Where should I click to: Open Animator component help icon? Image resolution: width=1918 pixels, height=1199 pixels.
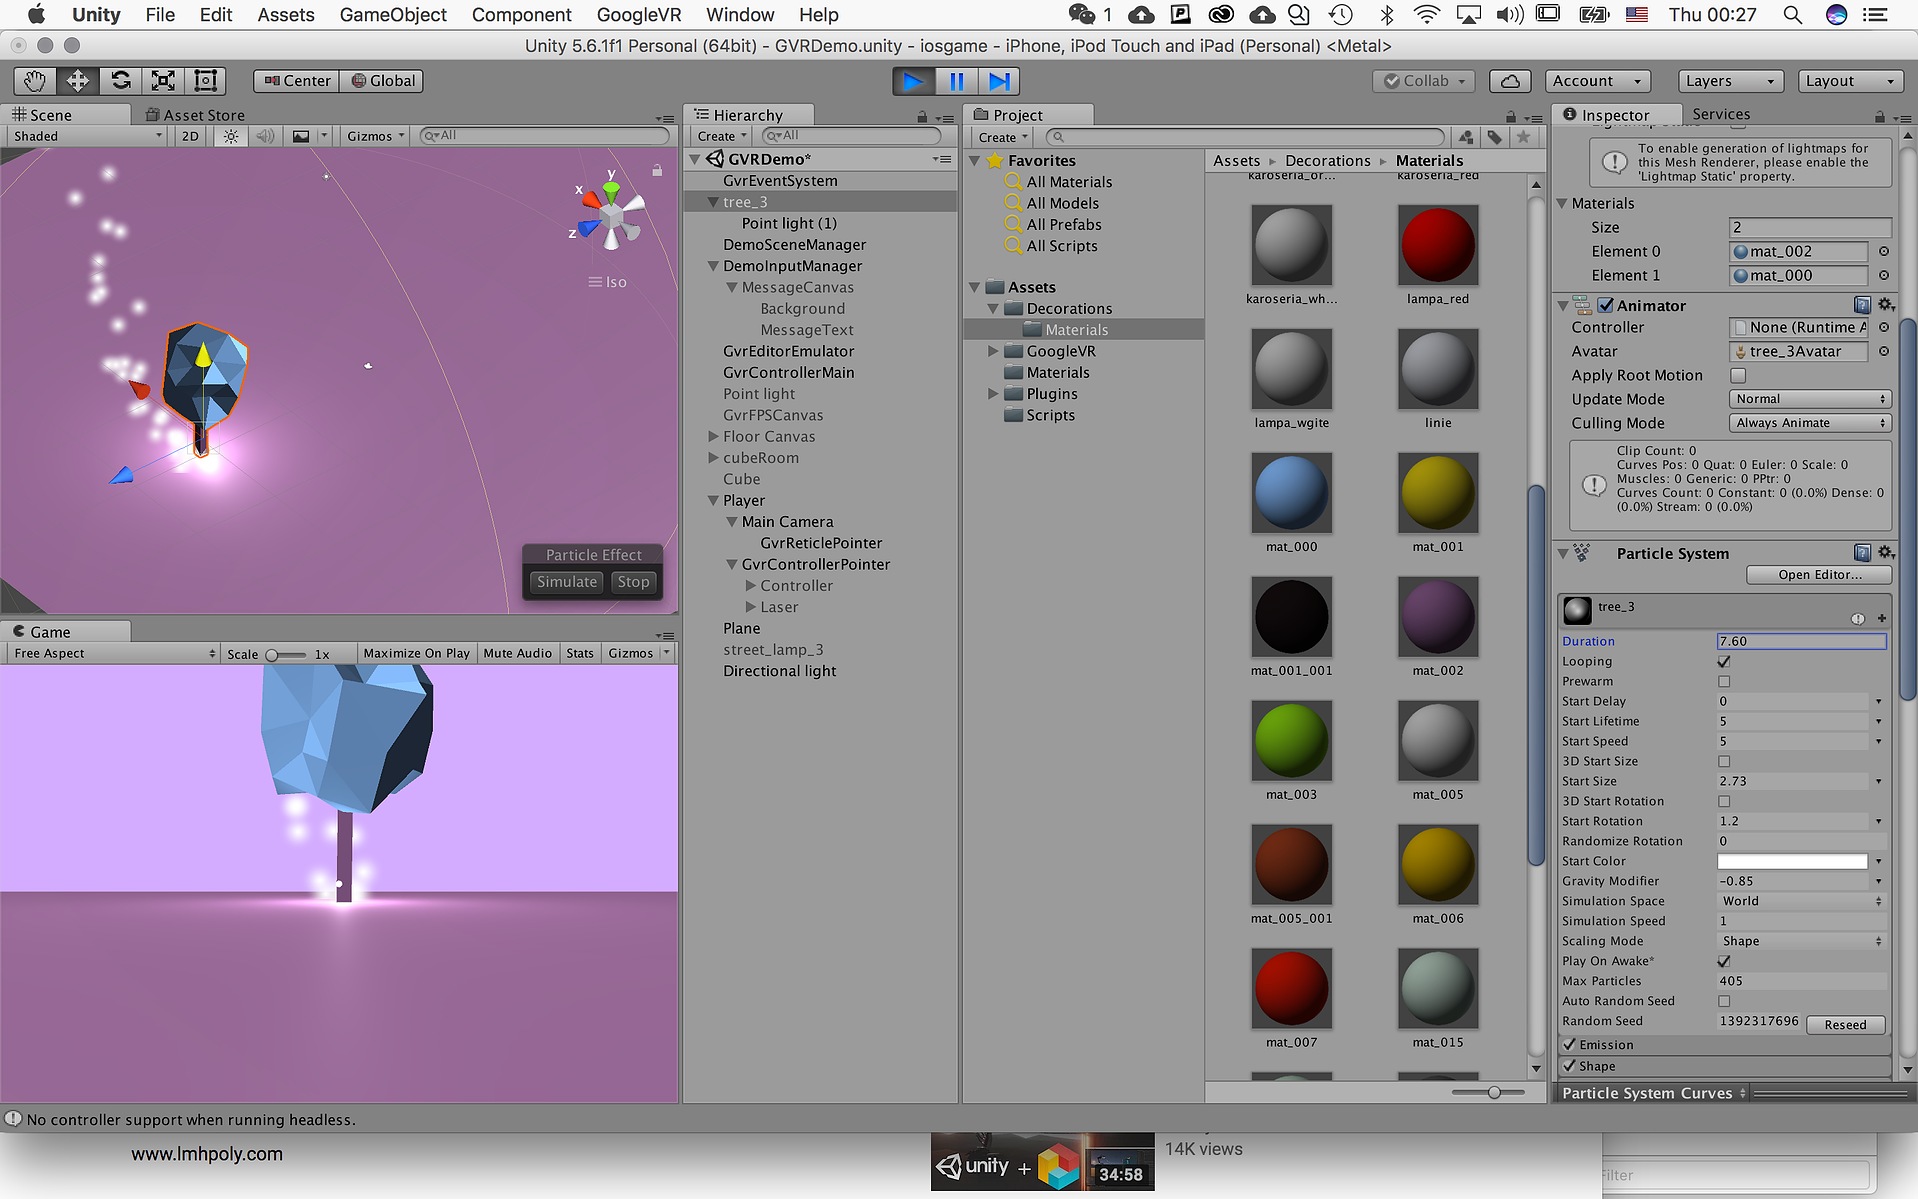click(1862, 305)
